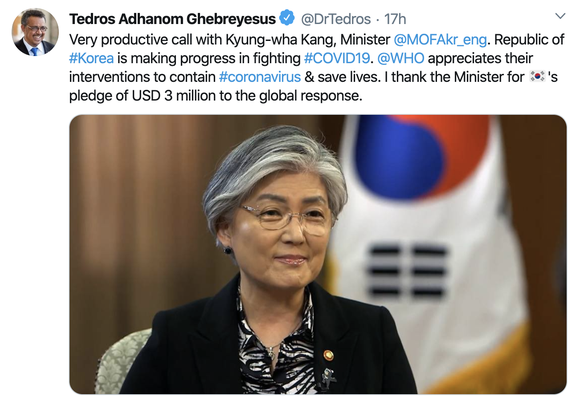This screenshot has height=404, width=580.
Task: Open the #COVID19 hashtag
Action: click(x=337, y=58)
